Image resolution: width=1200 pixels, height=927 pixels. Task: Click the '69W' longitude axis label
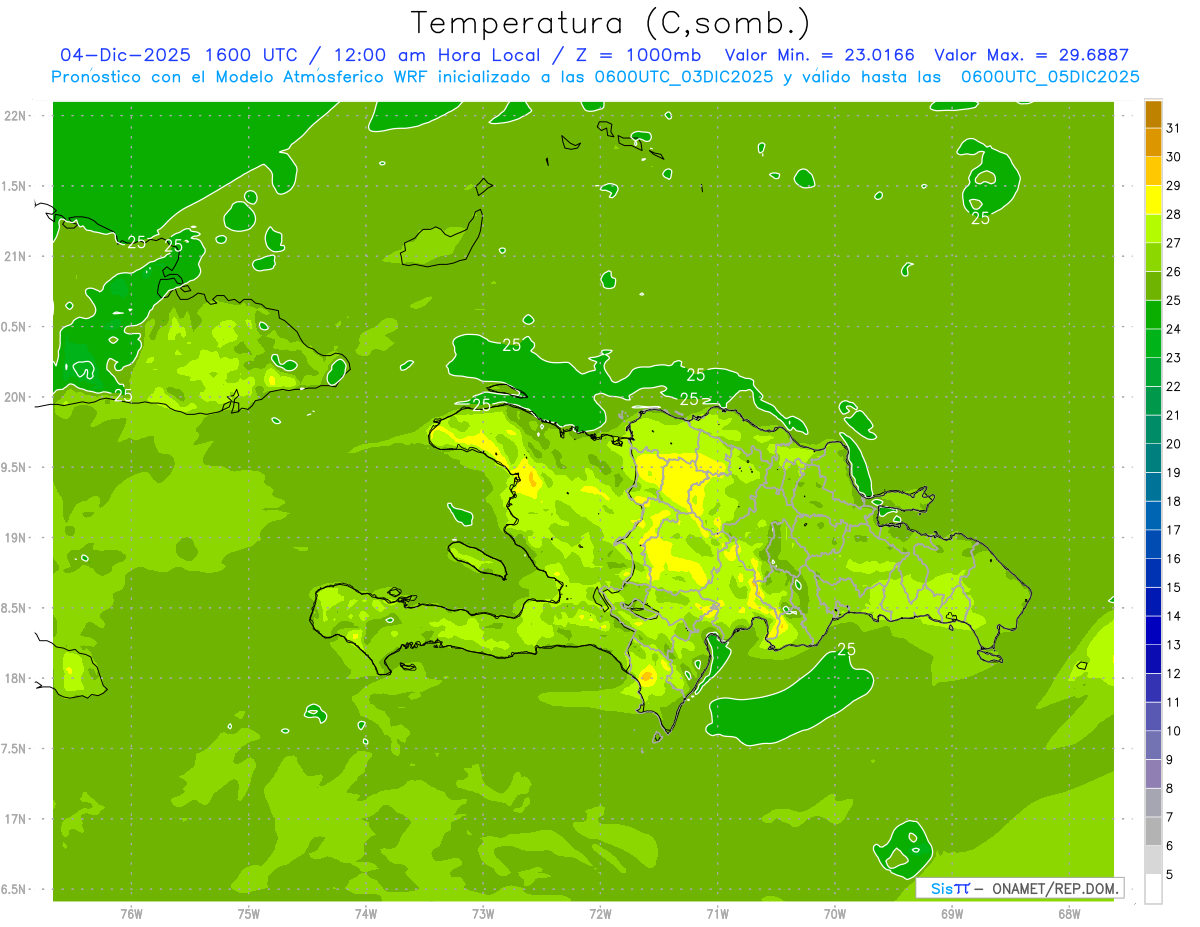tap(951, 914)
